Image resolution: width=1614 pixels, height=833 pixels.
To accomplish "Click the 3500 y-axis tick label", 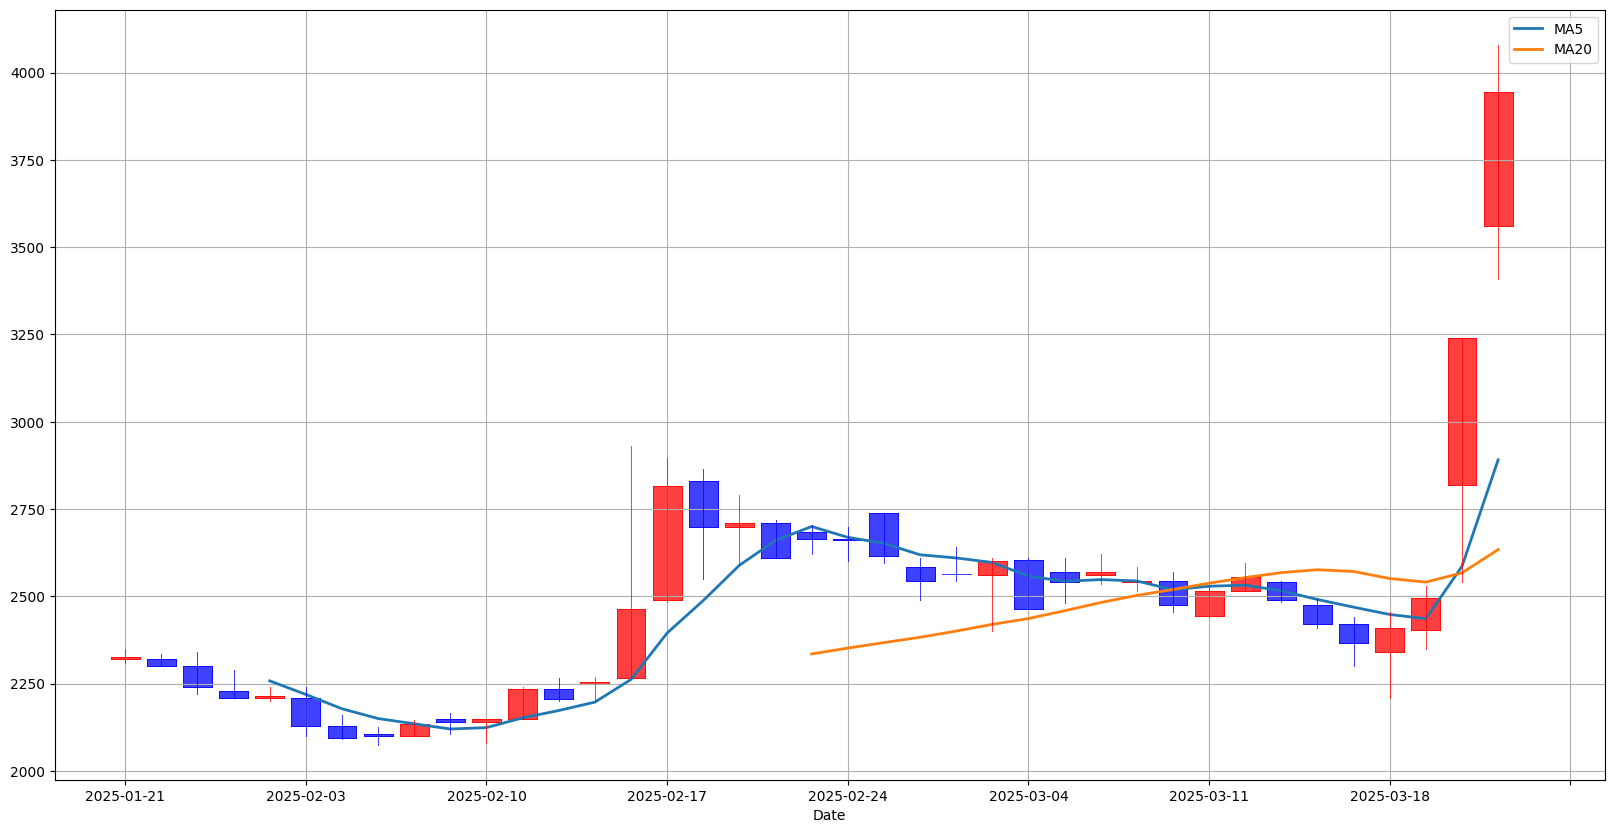I will point(28,248).
